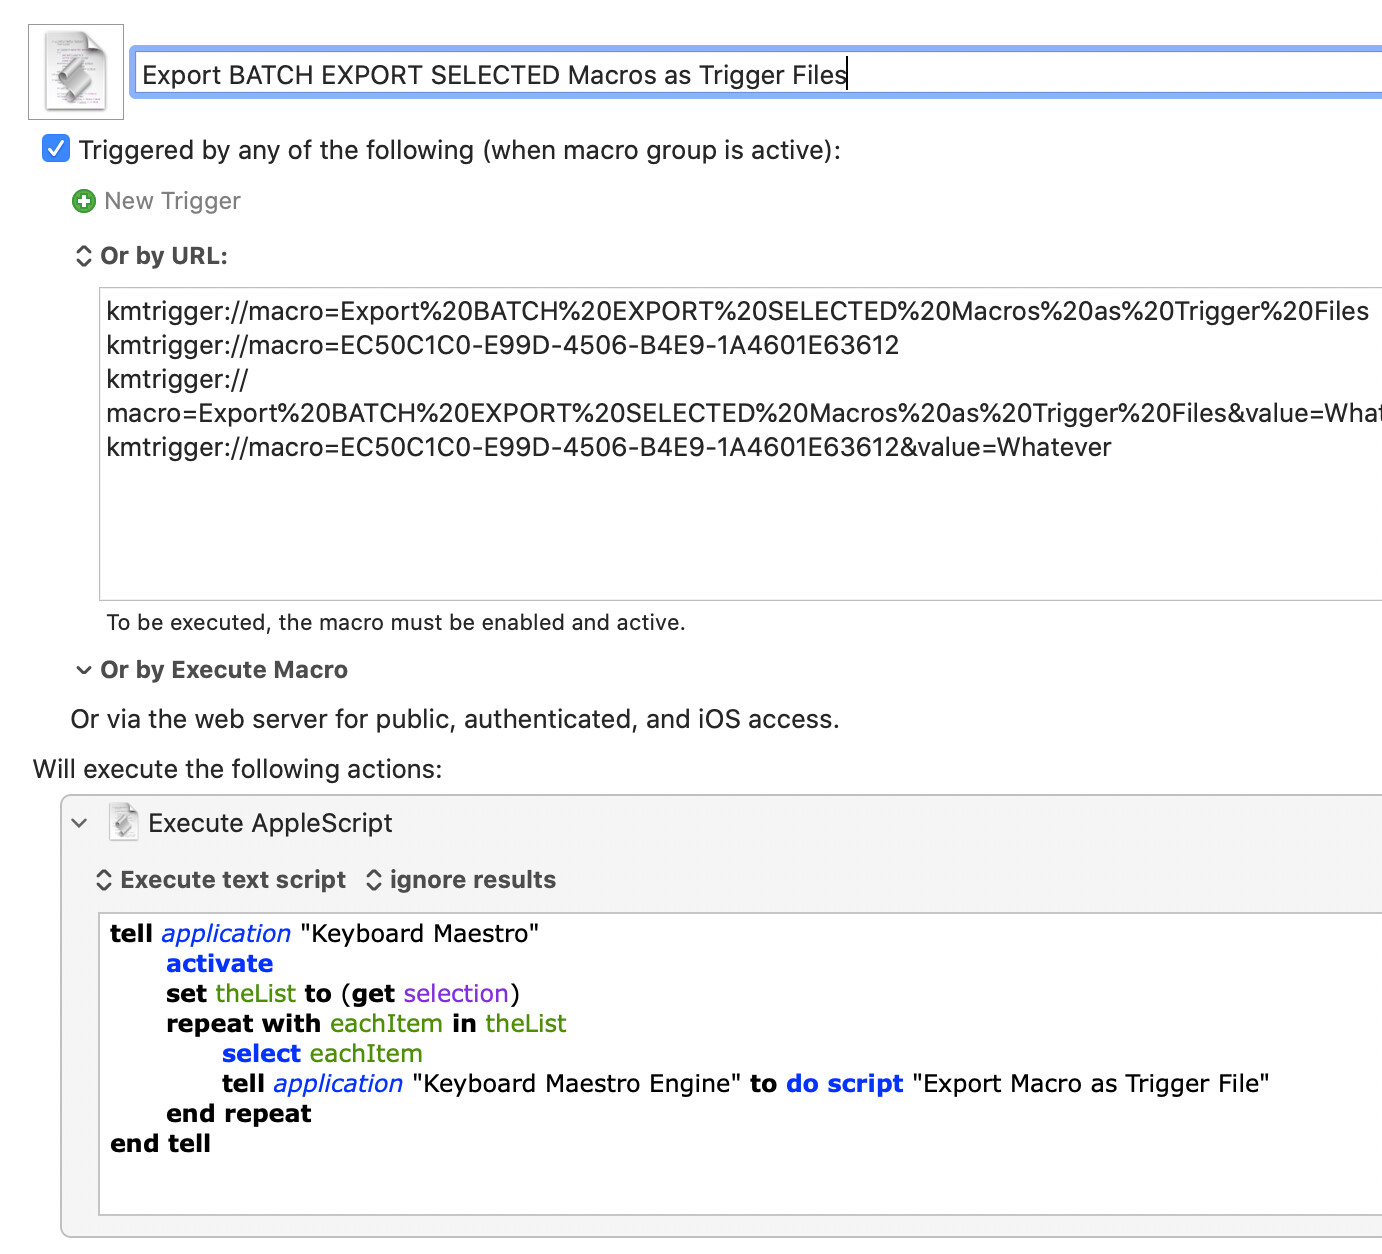The height and width of the screenshot is (1254, 1382).
Task: Click the Execute AppleScript action icon
Action: pos(123,822)
